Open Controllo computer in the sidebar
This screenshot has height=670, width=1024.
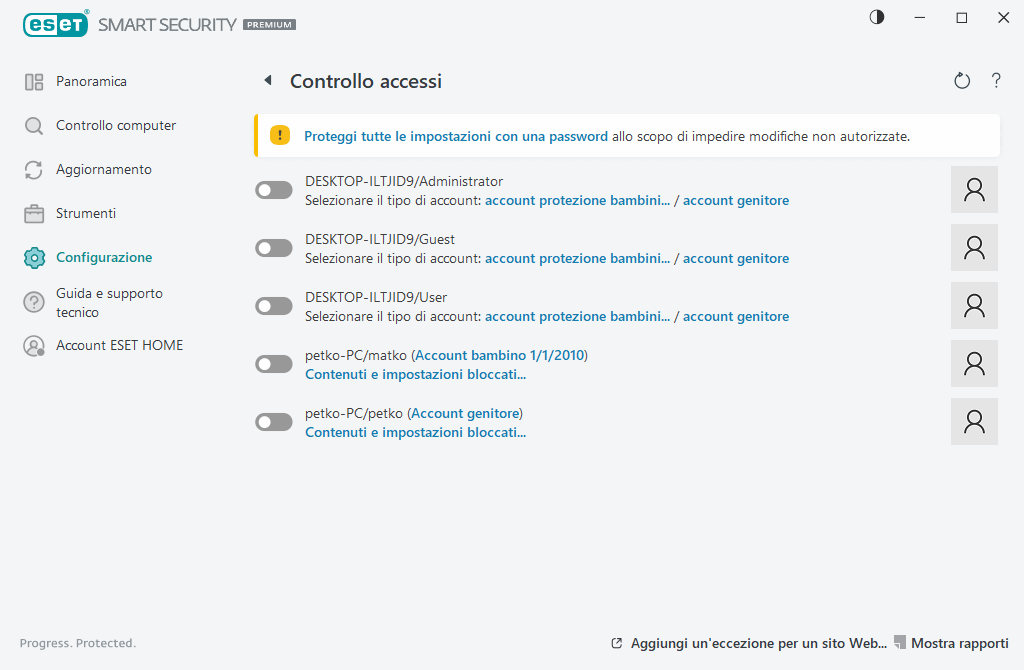(115, 126)
